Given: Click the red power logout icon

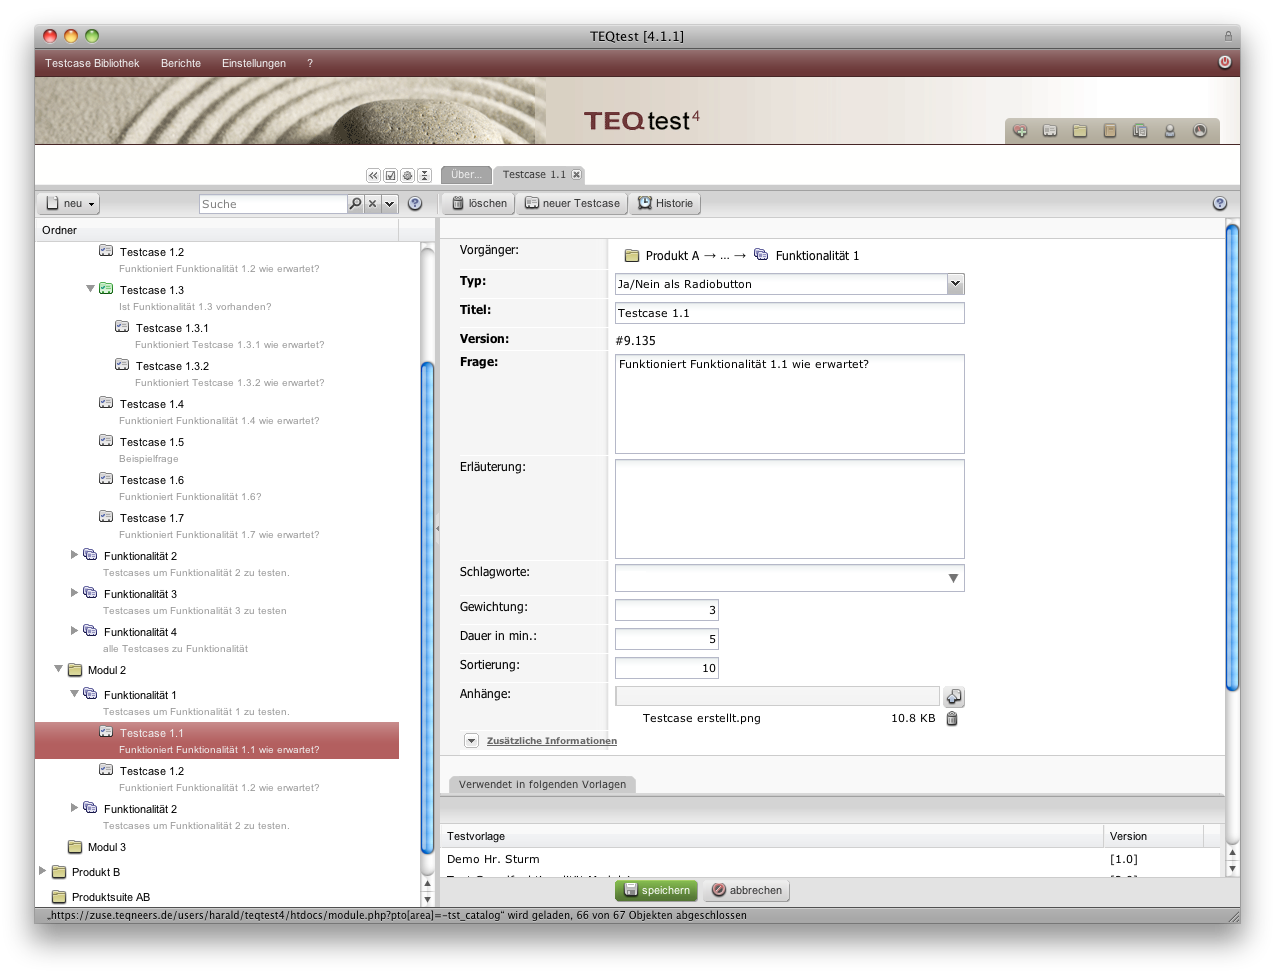Looking at the screenshot, I should click(x=1224, y=62).
